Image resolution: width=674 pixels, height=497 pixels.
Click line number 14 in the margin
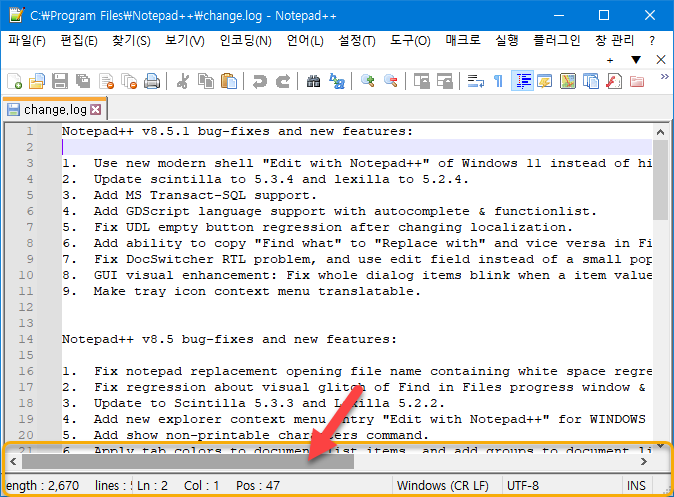tap(26, 339)
